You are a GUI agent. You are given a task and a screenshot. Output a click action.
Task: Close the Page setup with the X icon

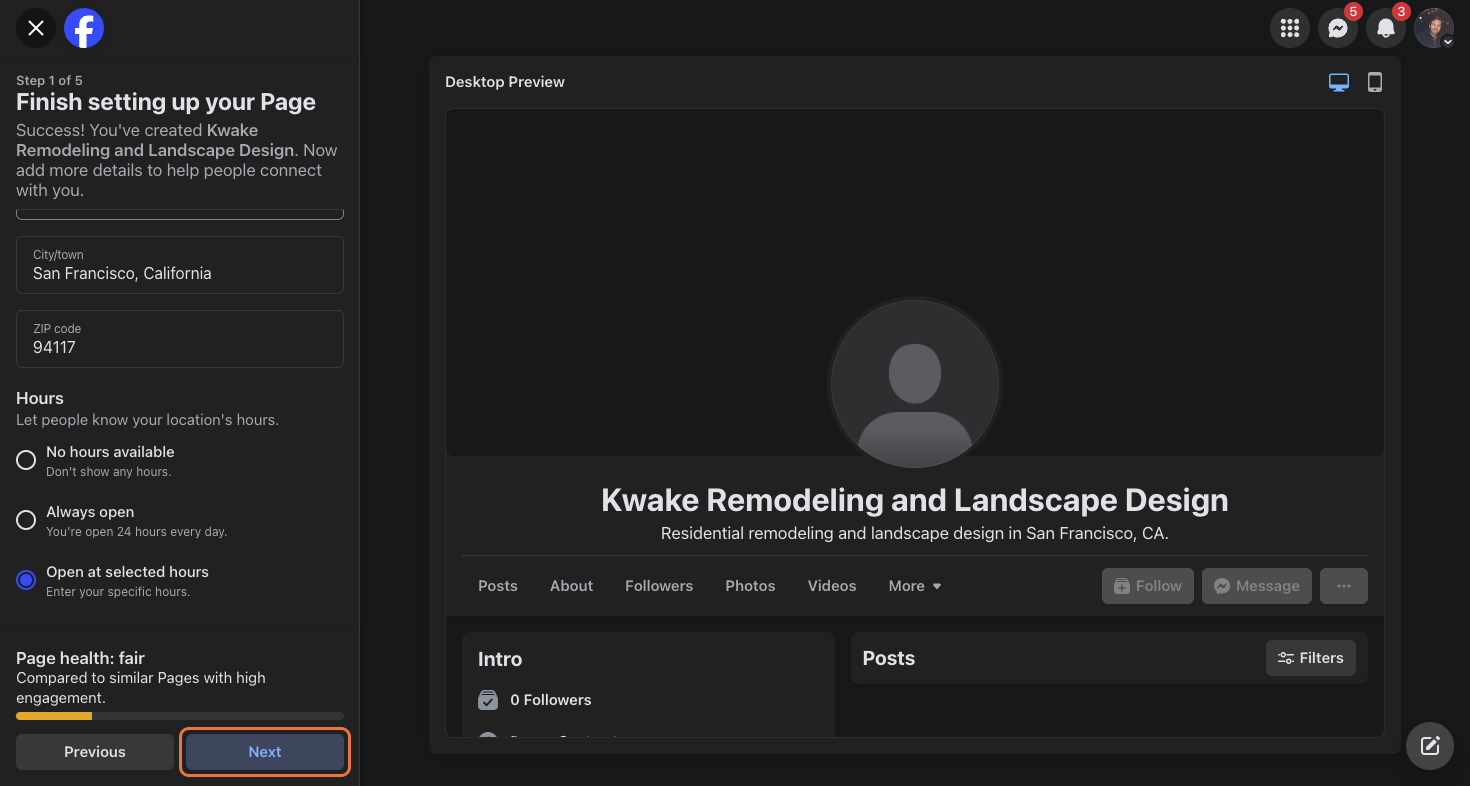click(x=36, y=28)
